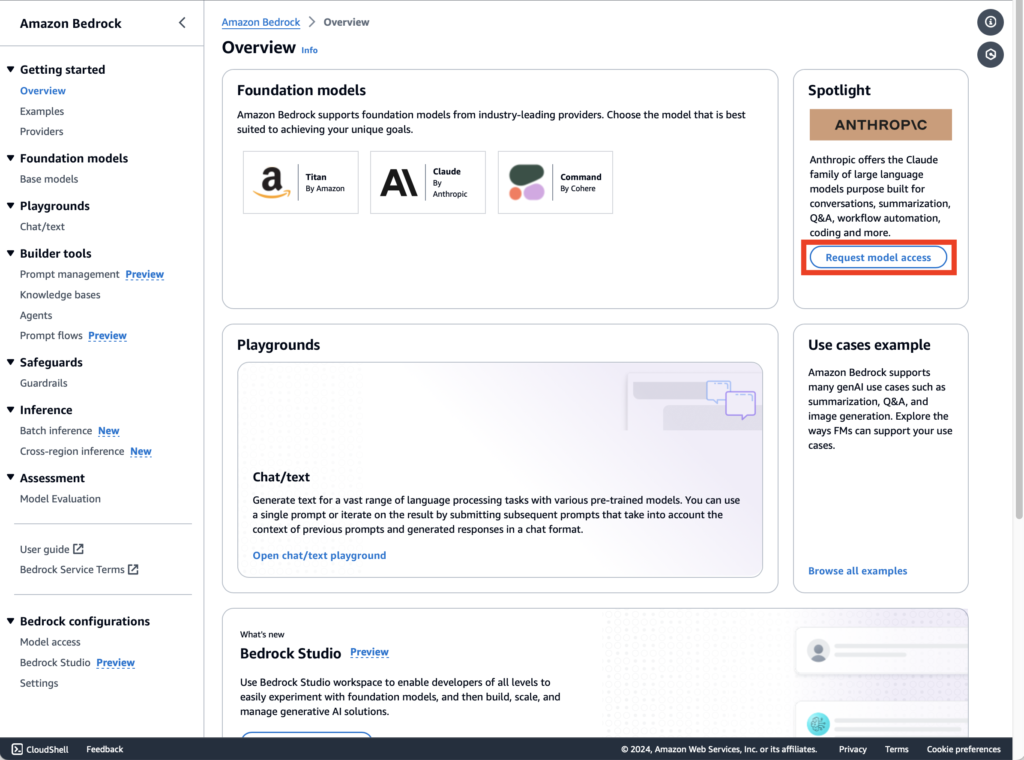
Task: Click the hexagon settings icon at top right
Action: pyautogui.click(x=990, y=54)
